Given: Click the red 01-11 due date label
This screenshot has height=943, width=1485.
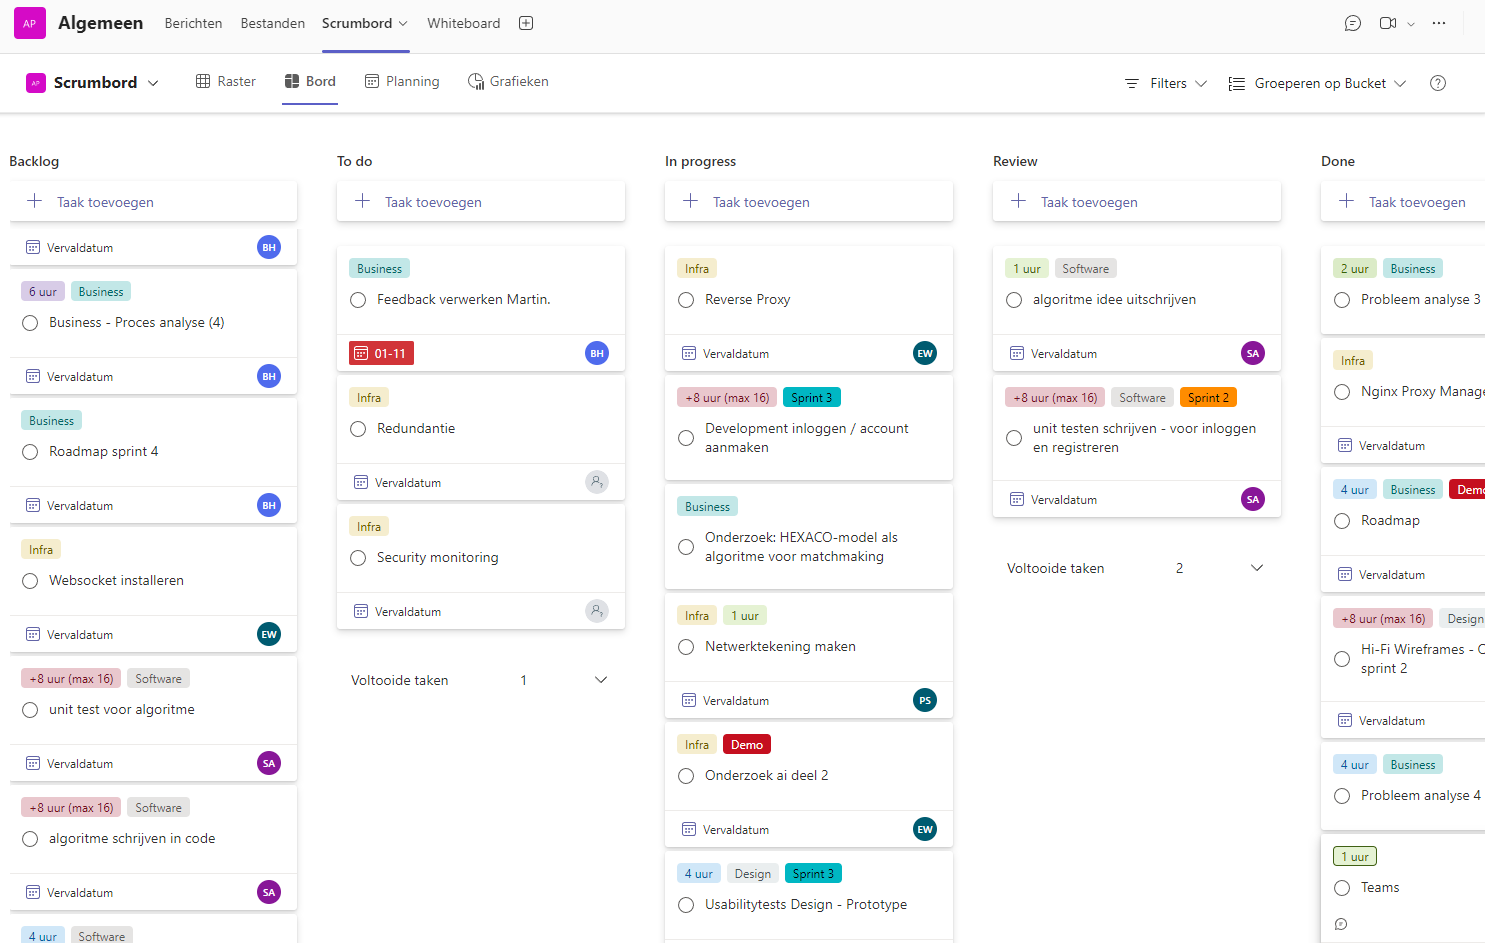Looking at the screenshot, I should pos(381,353).
